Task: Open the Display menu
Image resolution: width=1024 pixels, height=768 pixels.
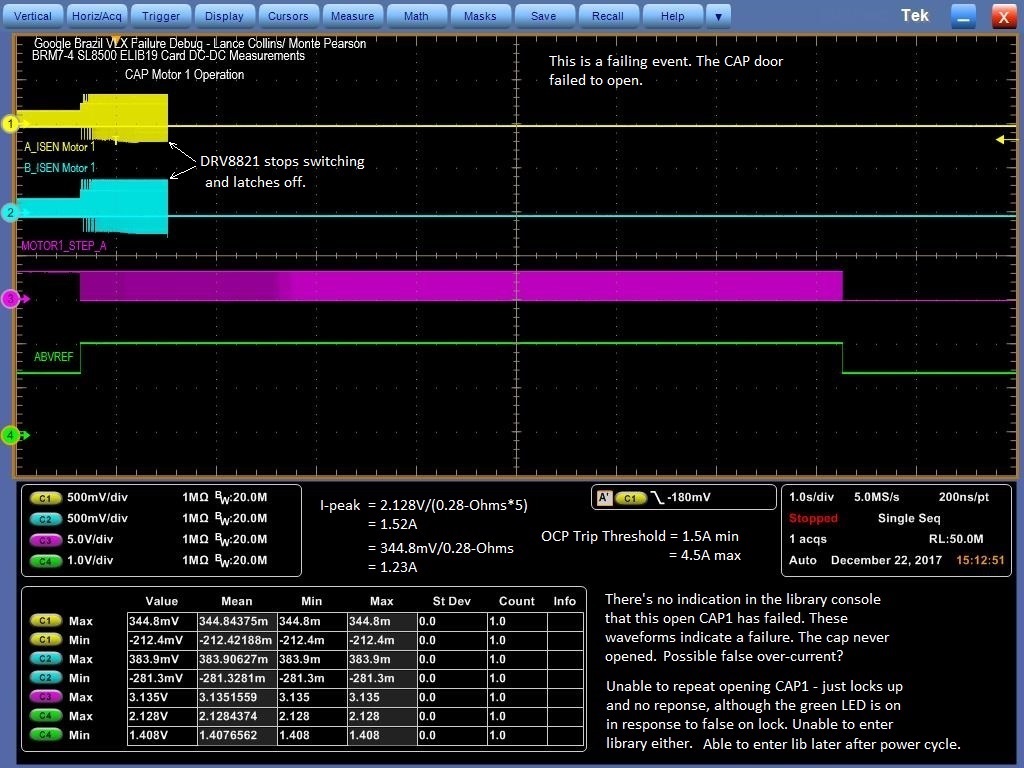Action: 224,16
